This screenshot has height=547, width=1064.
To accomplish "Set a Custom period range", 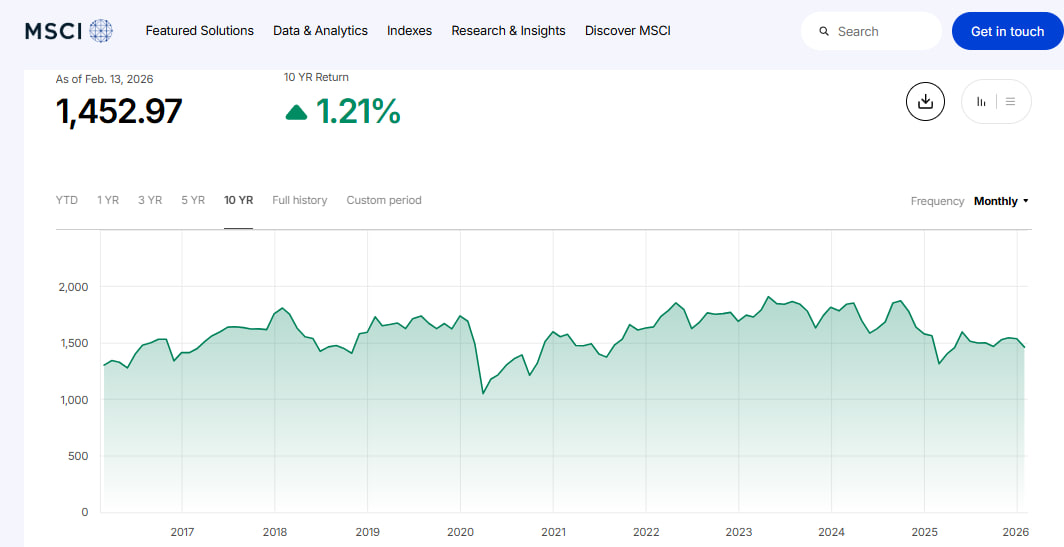I will [x=384, y=200].
